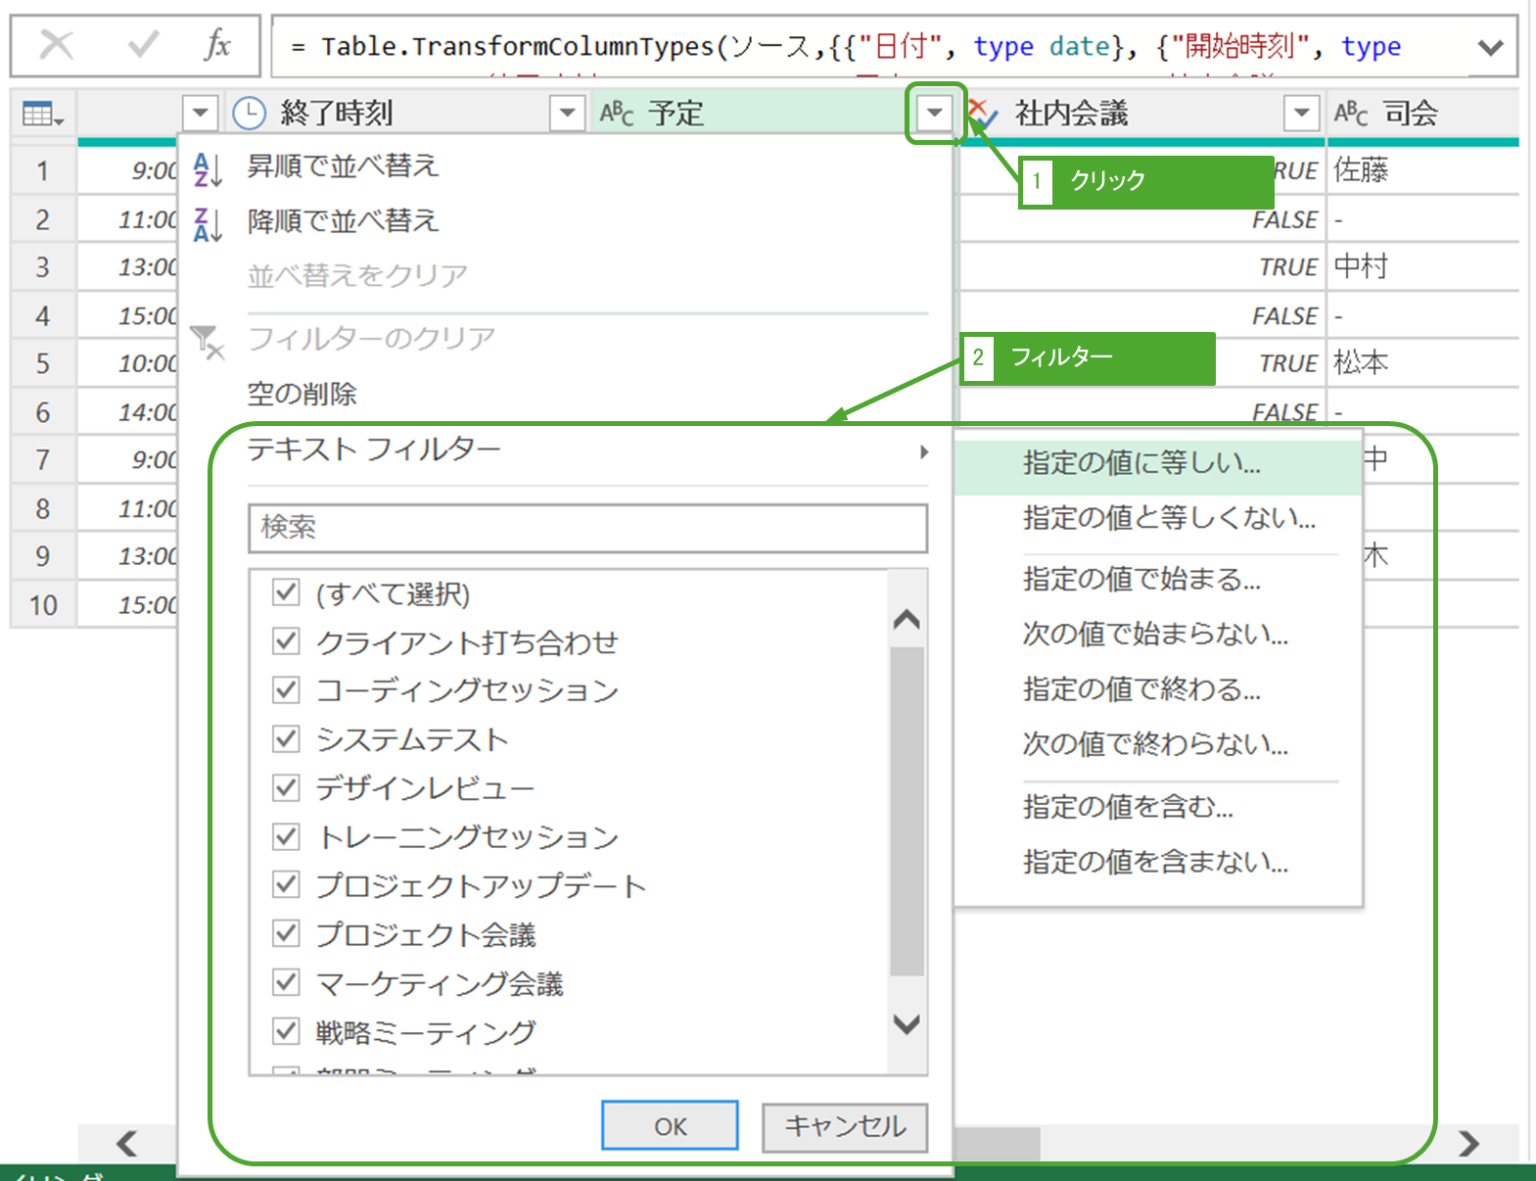Uncheck クライアント打ち合わせ in the filter list
Viewport: 1536px width, 1181px height.
pos(285,641)
